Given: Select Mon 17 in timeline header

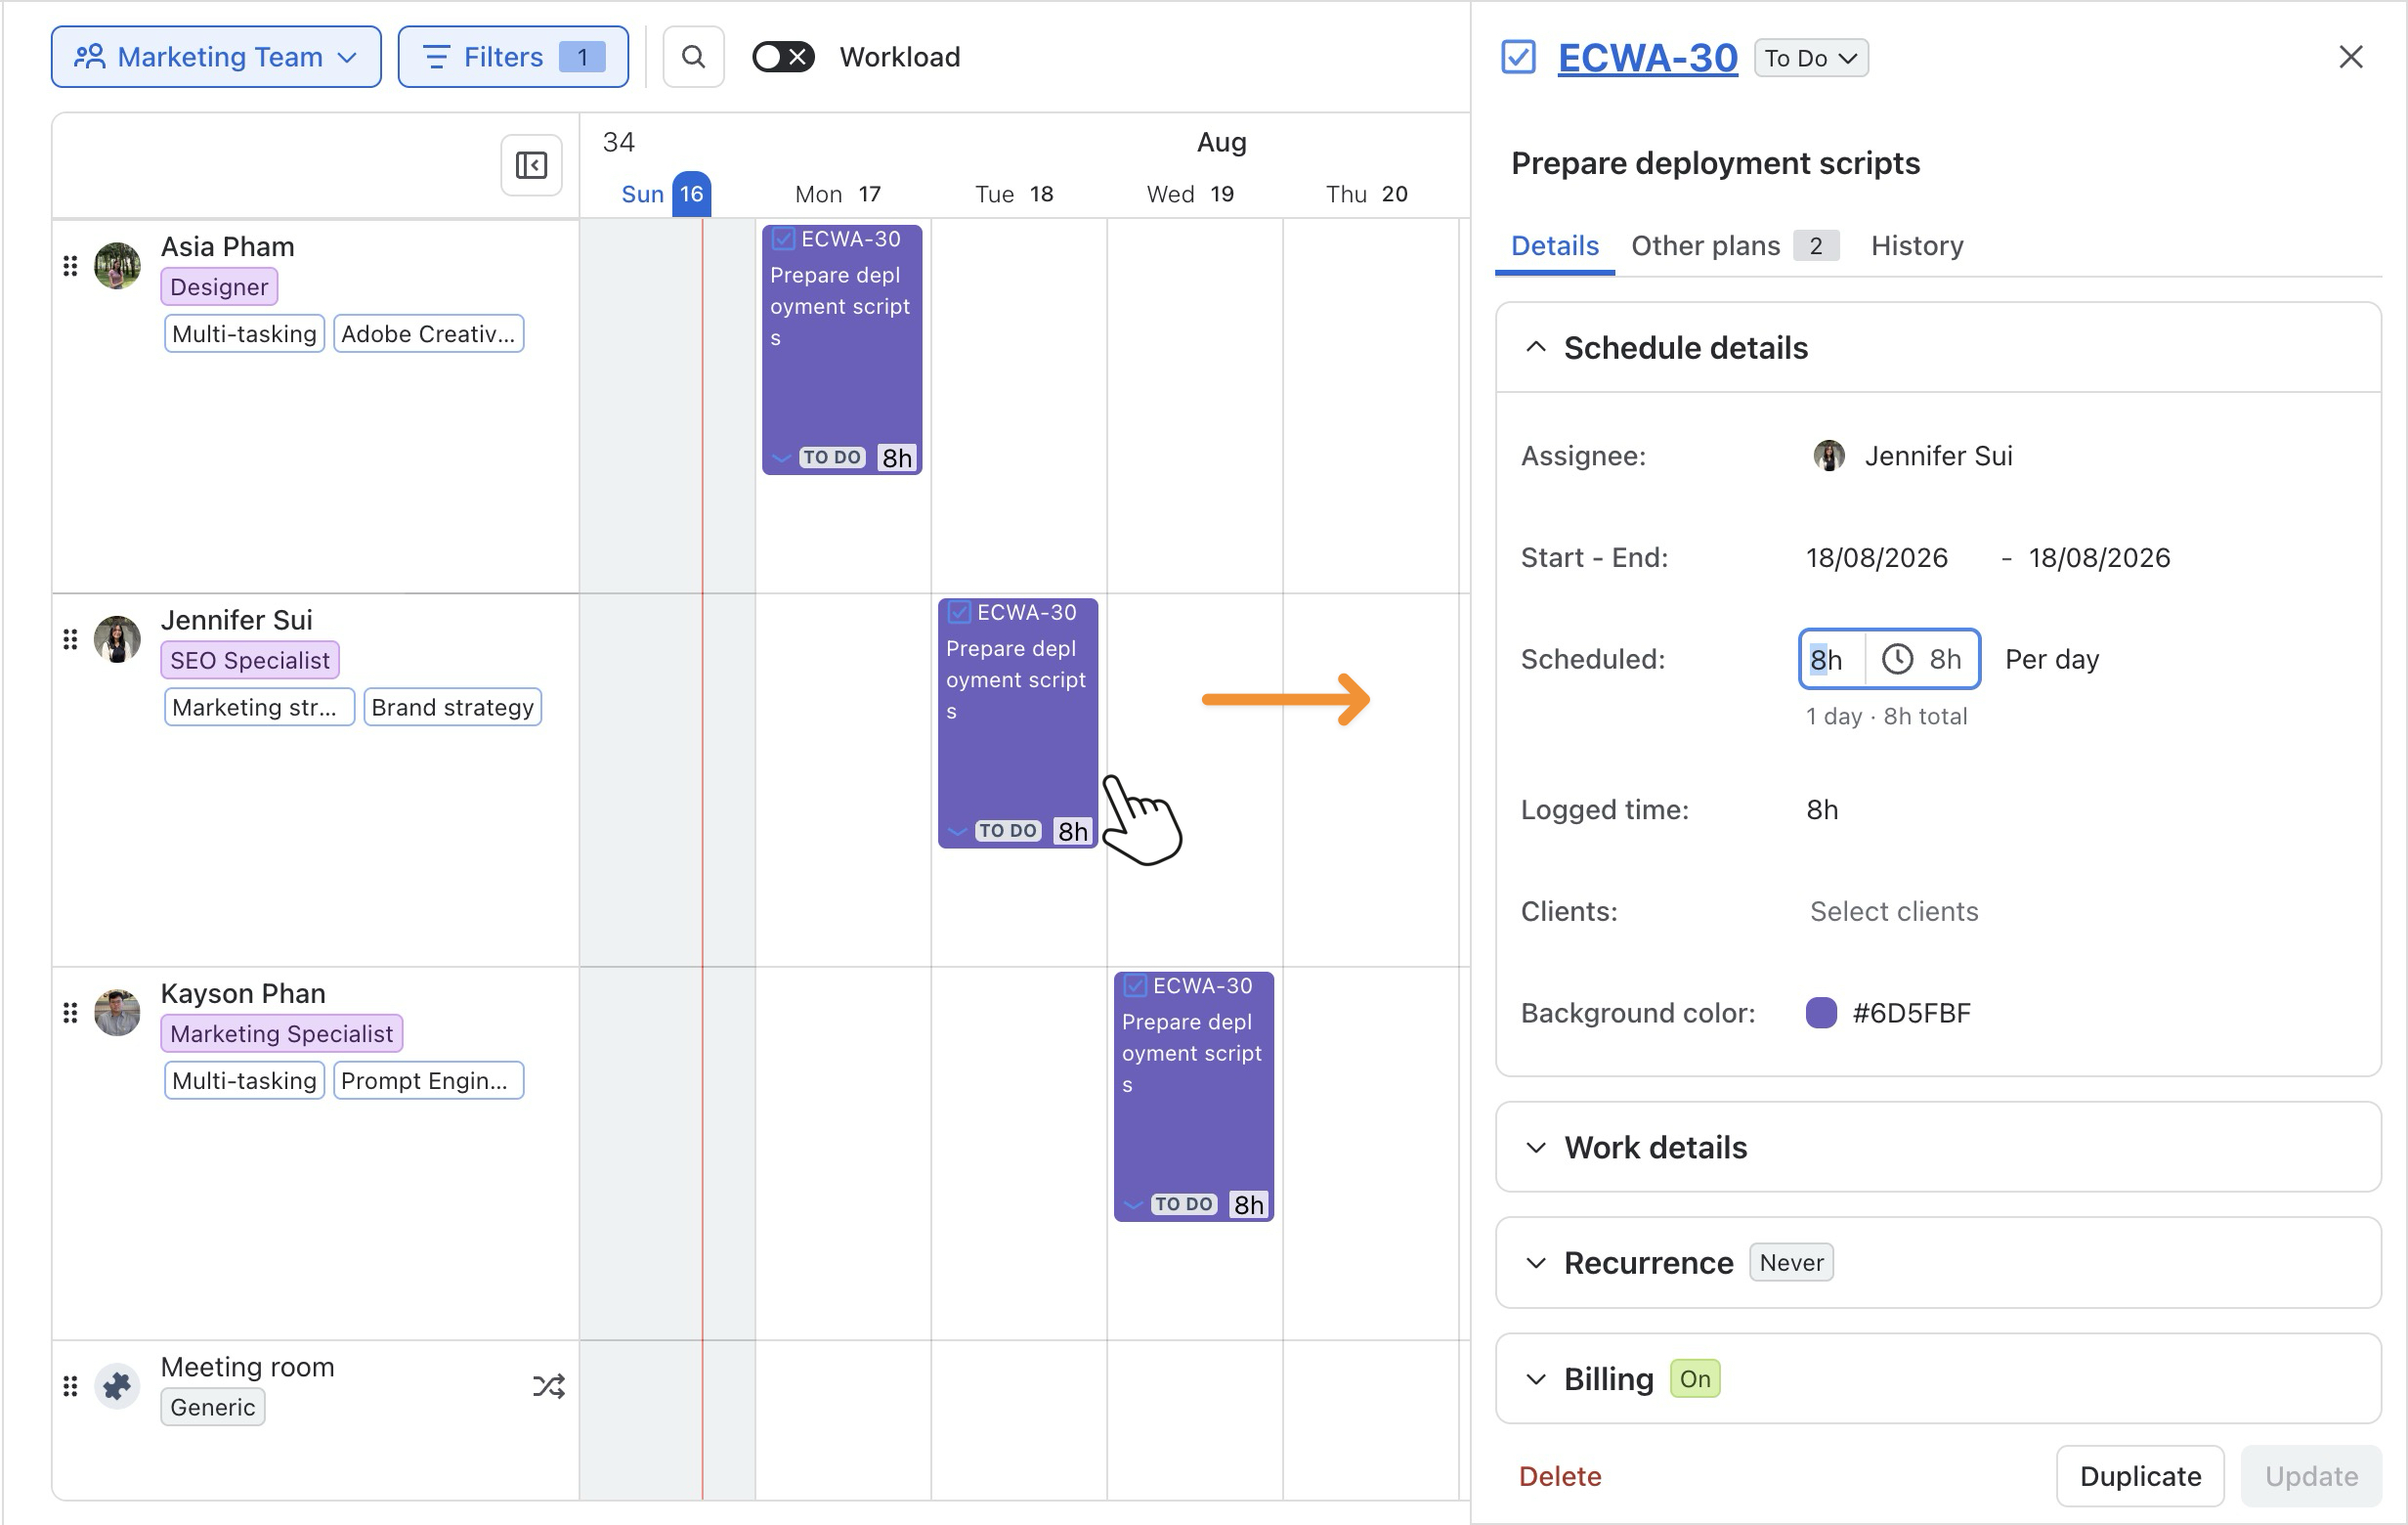Looking at the screenshot, I should pyautogui.click(x=838, y=194).
